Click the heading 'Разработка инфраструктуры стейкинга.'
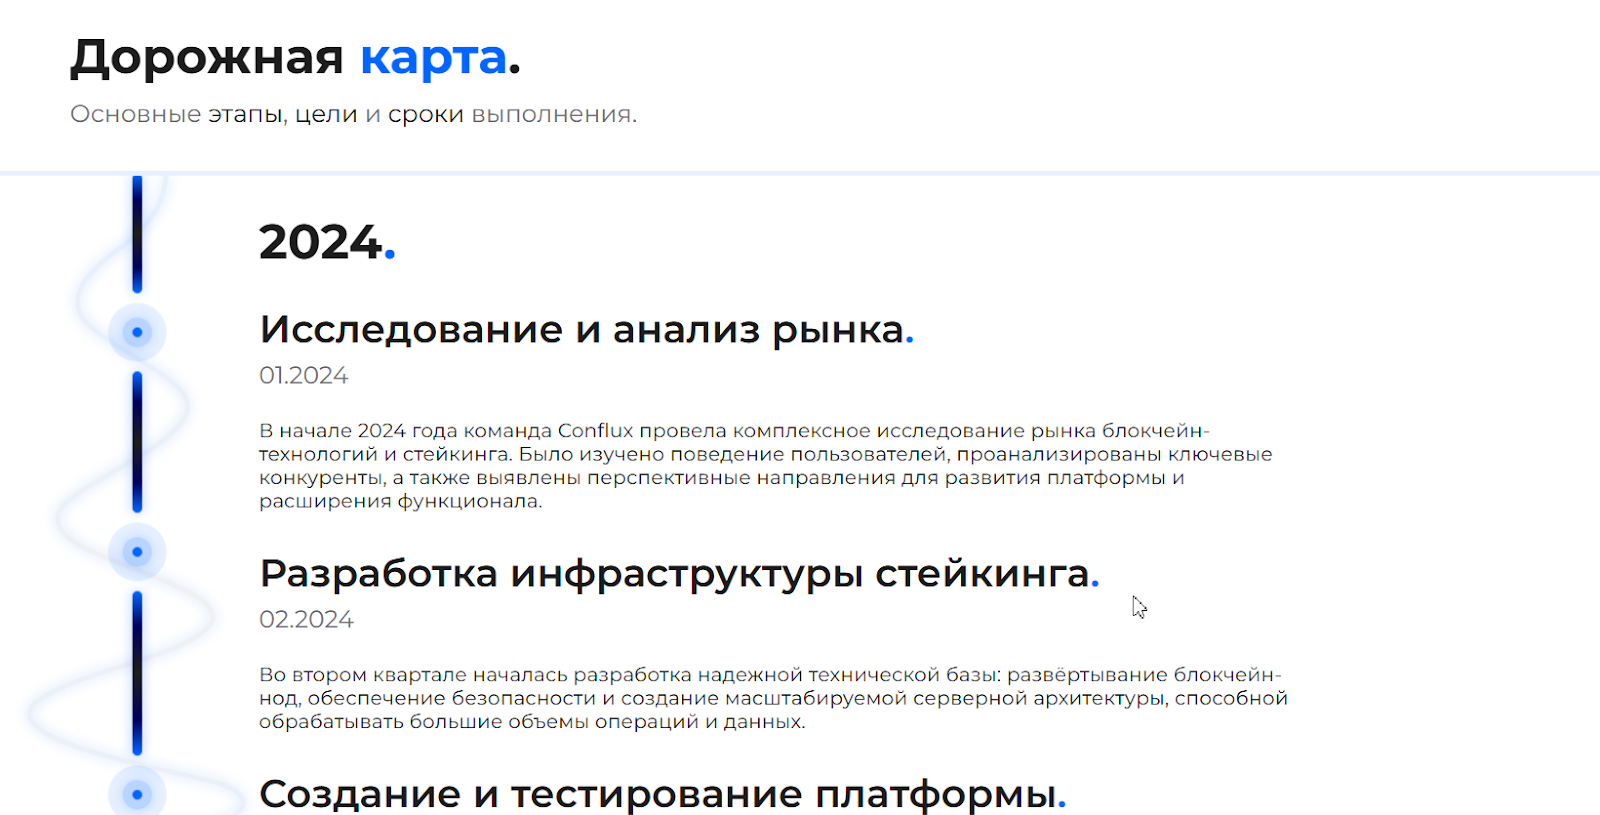This screenshot has height=815, width=1600. 679,574
